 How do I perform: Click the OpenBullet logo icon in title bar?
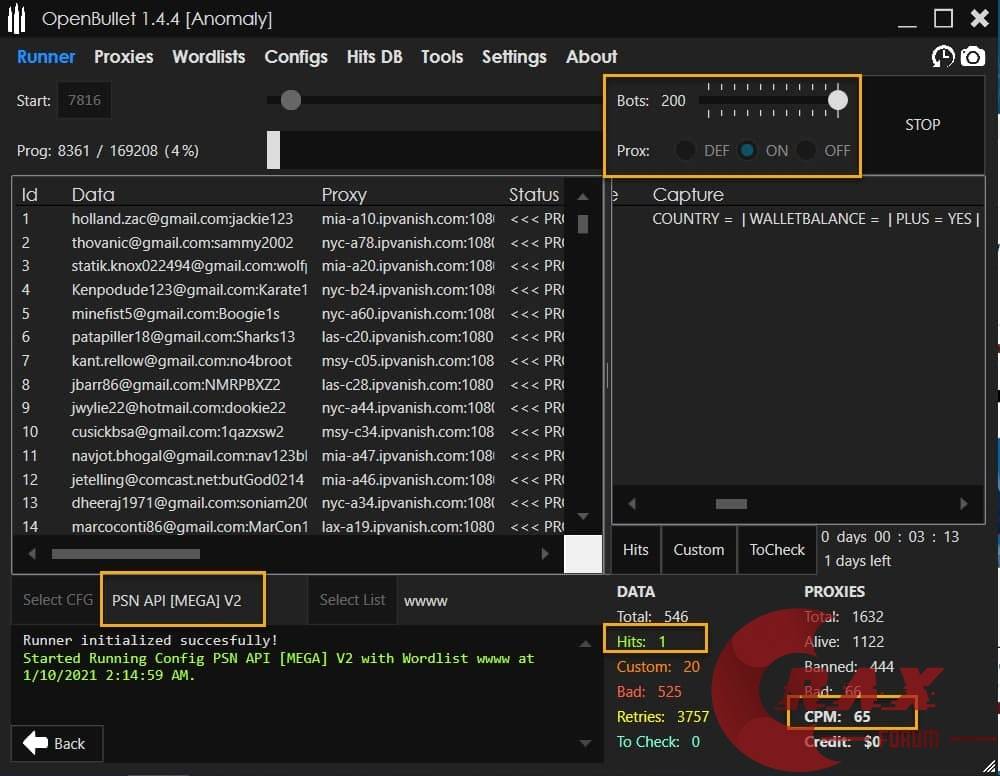click(17, 18)
